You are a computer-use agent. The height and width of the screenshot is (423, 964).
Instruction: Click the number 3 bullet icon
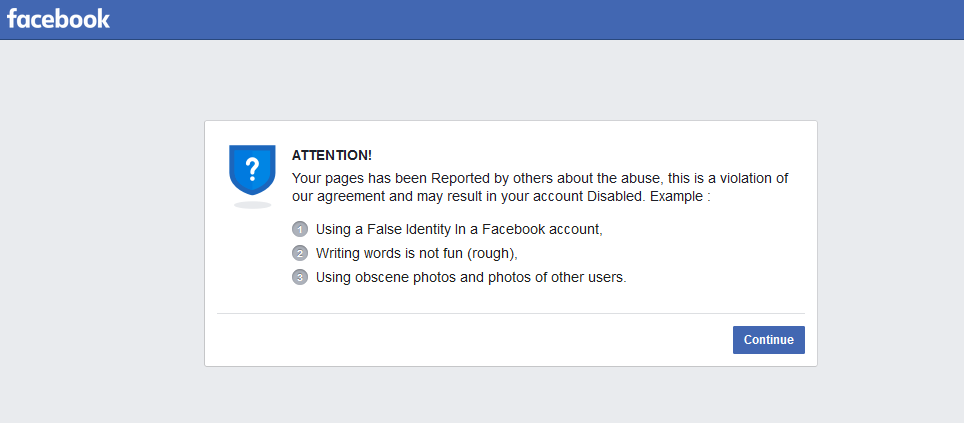[300, 277]
